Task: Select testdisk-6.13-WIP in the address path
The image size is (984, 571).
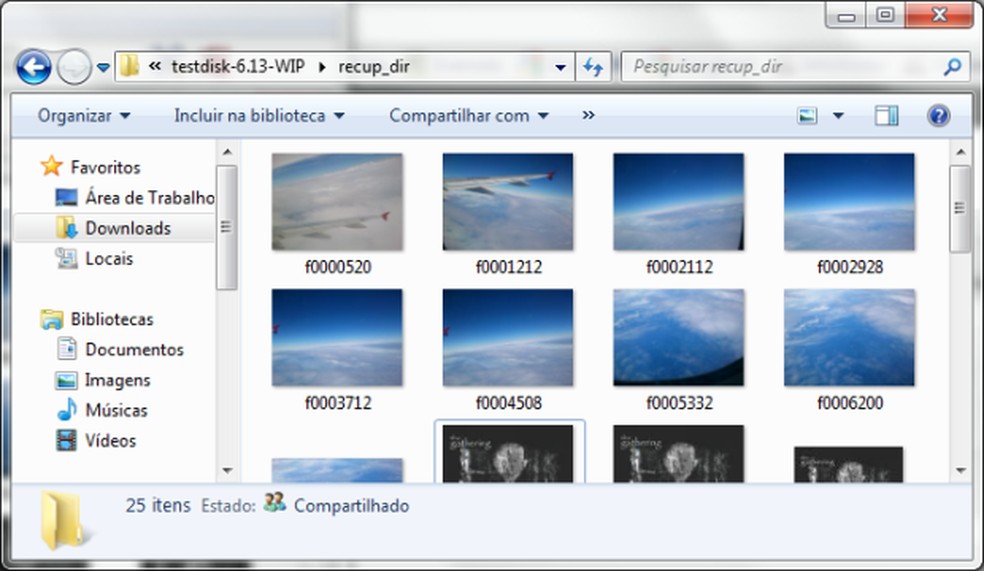Action: (x=238, y=66)
